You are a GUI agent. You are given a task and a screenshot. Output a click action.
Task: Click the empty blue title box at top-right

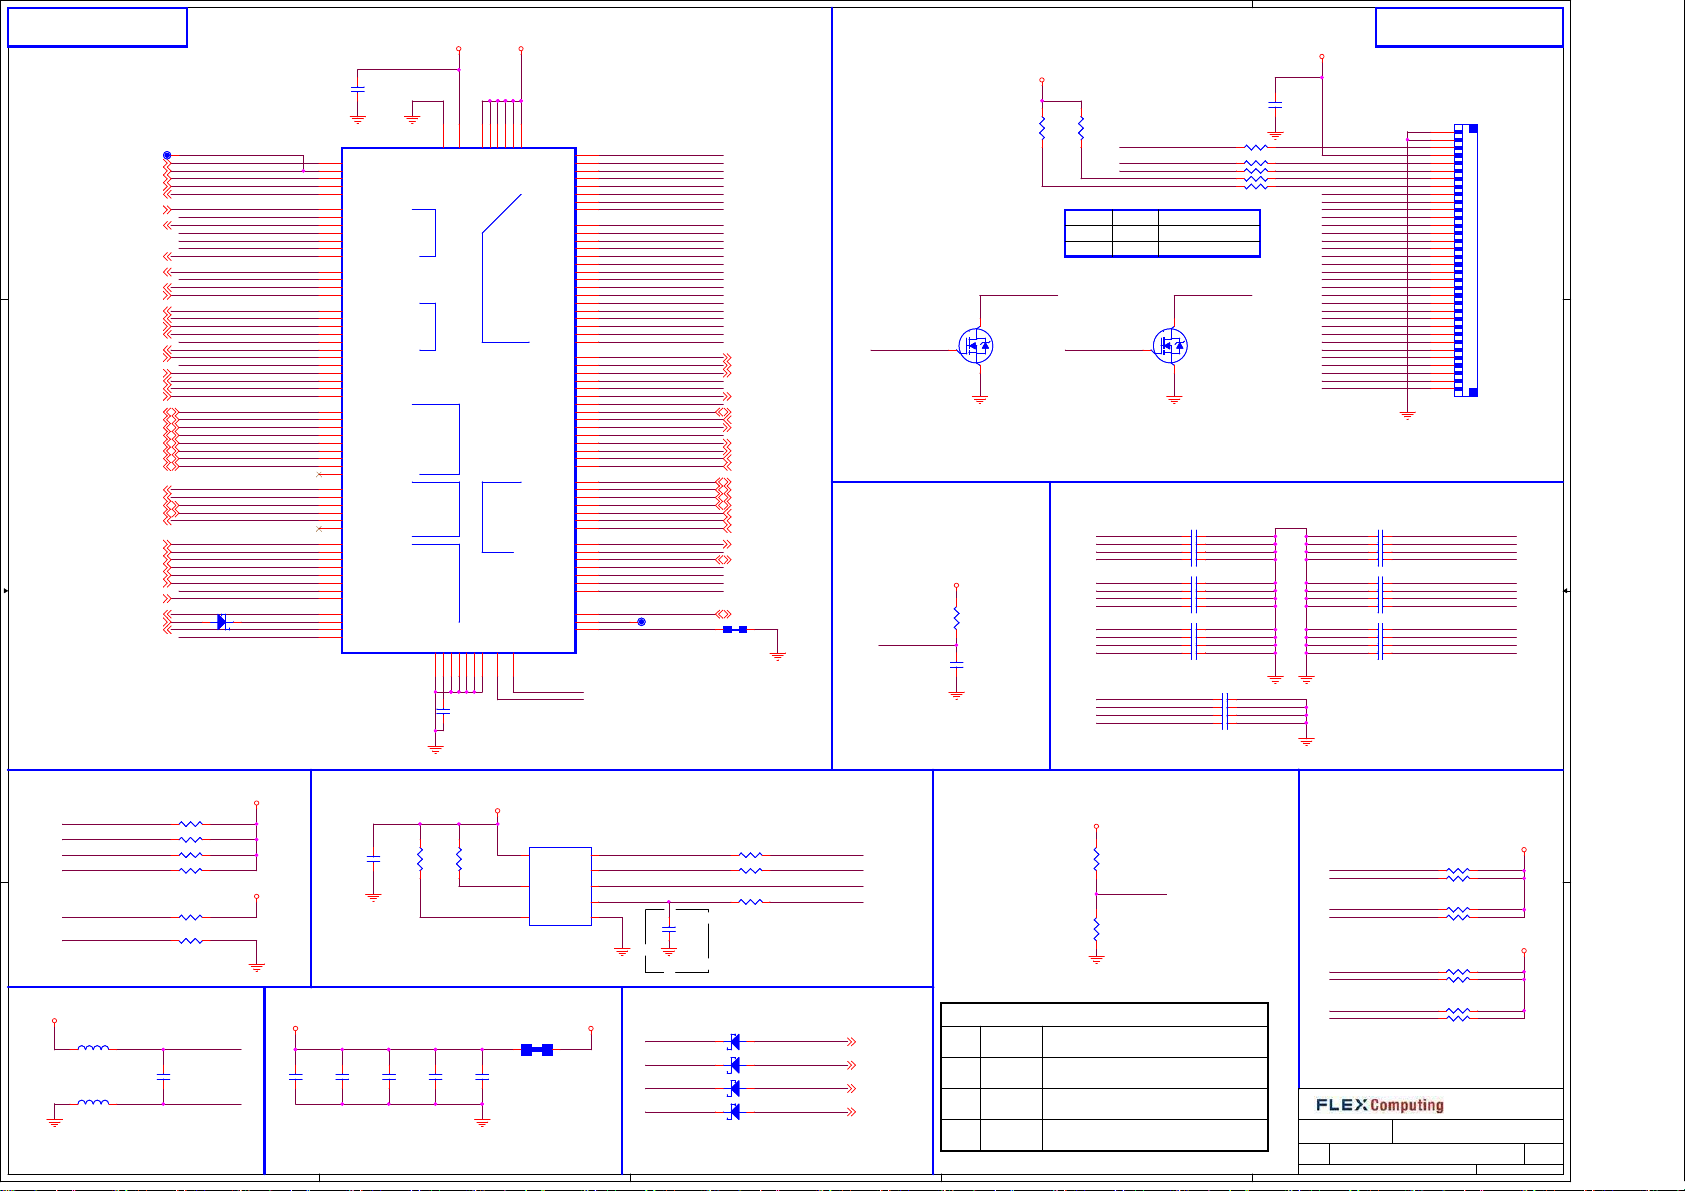click(x=1469, y=27)
